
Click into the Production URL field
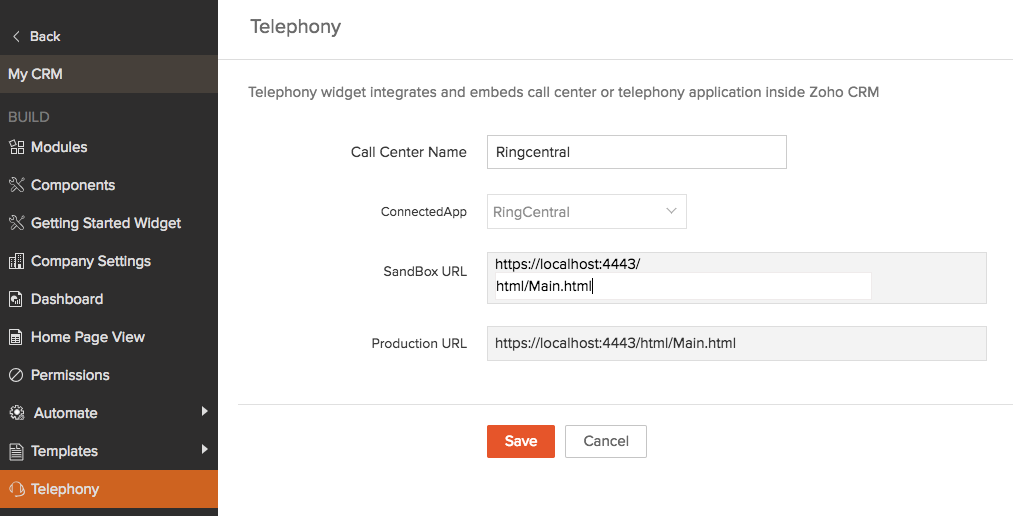[736, 343]
